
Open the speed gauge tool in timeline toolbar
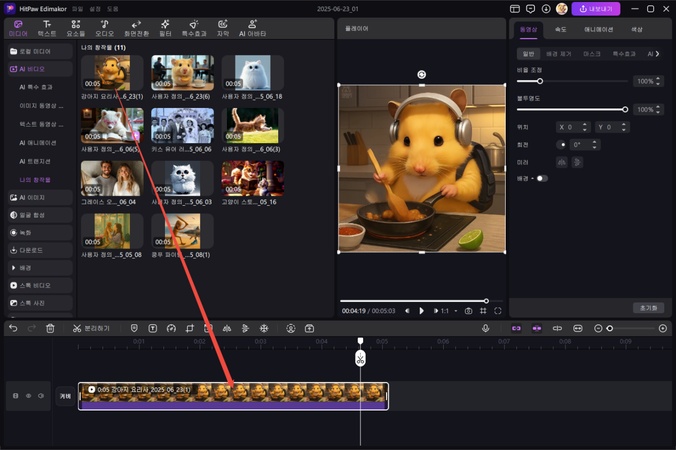[171, 328]
